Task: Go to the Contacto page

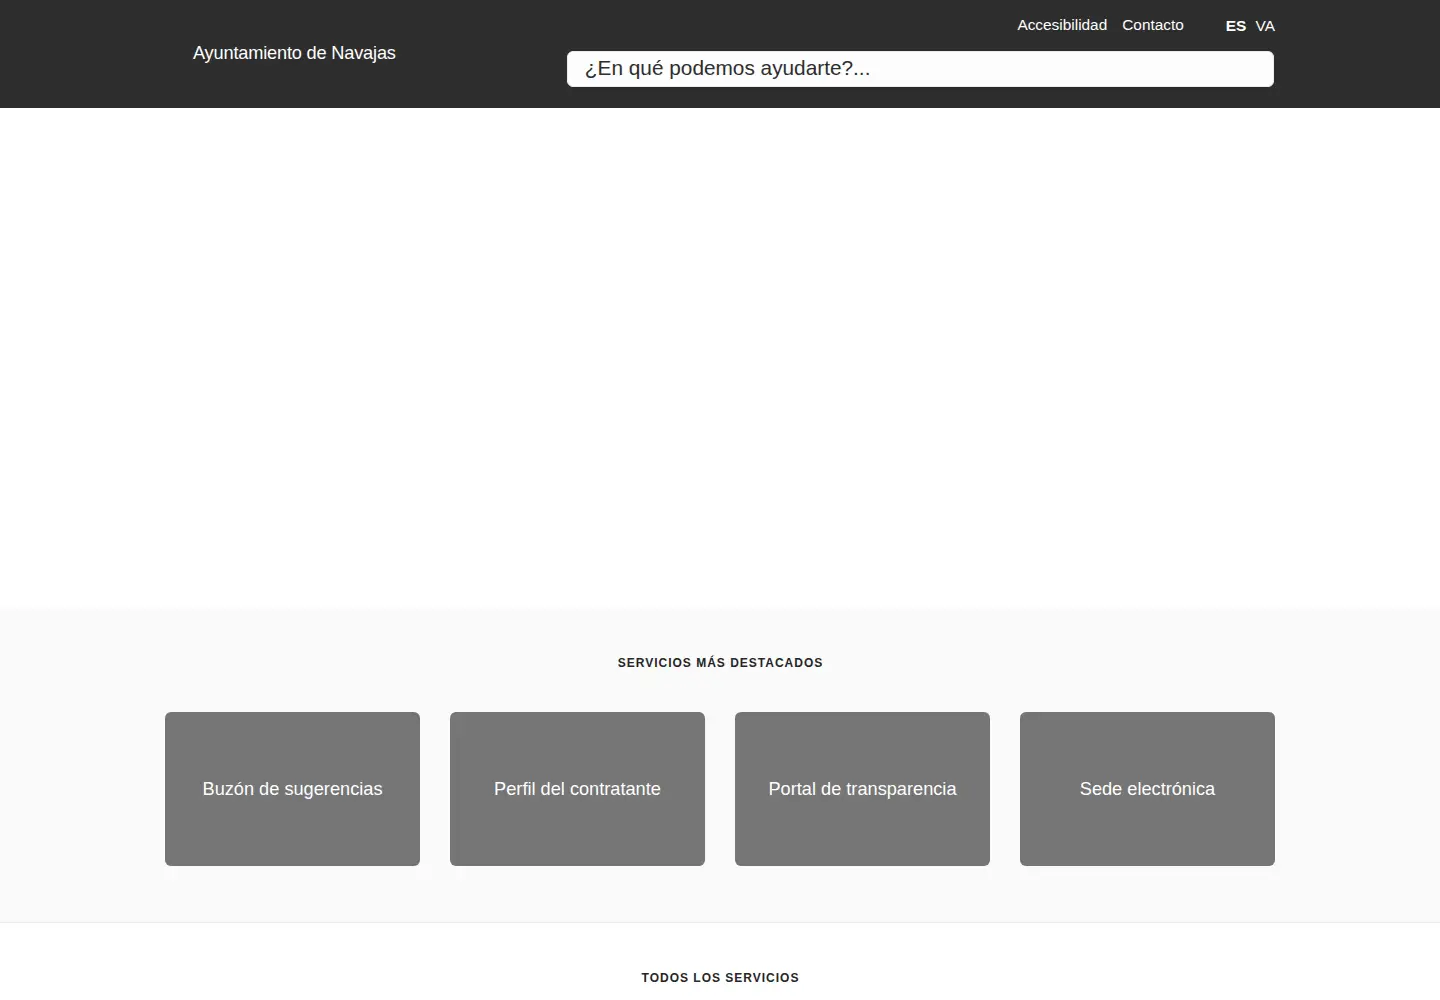Action: (1153, 25)
